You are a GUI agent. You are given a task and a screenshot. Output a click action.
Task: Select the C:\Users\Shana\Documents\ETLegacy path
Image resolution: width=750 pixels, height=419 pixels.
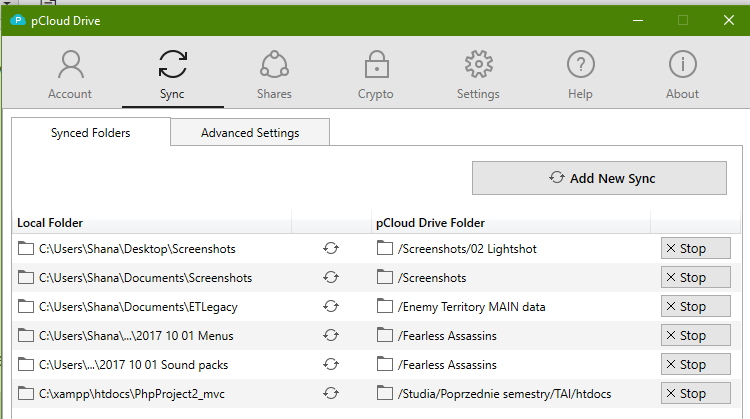(x=138, y=307)
